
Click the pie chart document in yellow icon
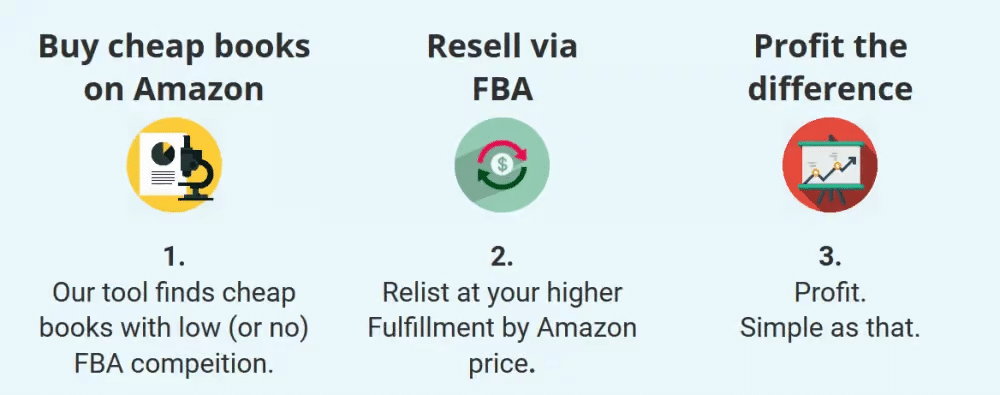158,165
